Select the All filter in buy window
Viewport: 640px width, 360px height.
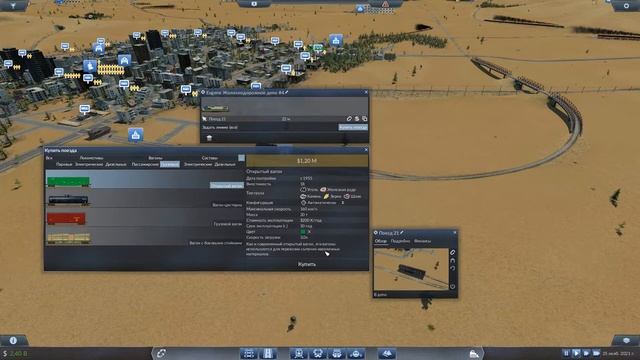[49, 158]
